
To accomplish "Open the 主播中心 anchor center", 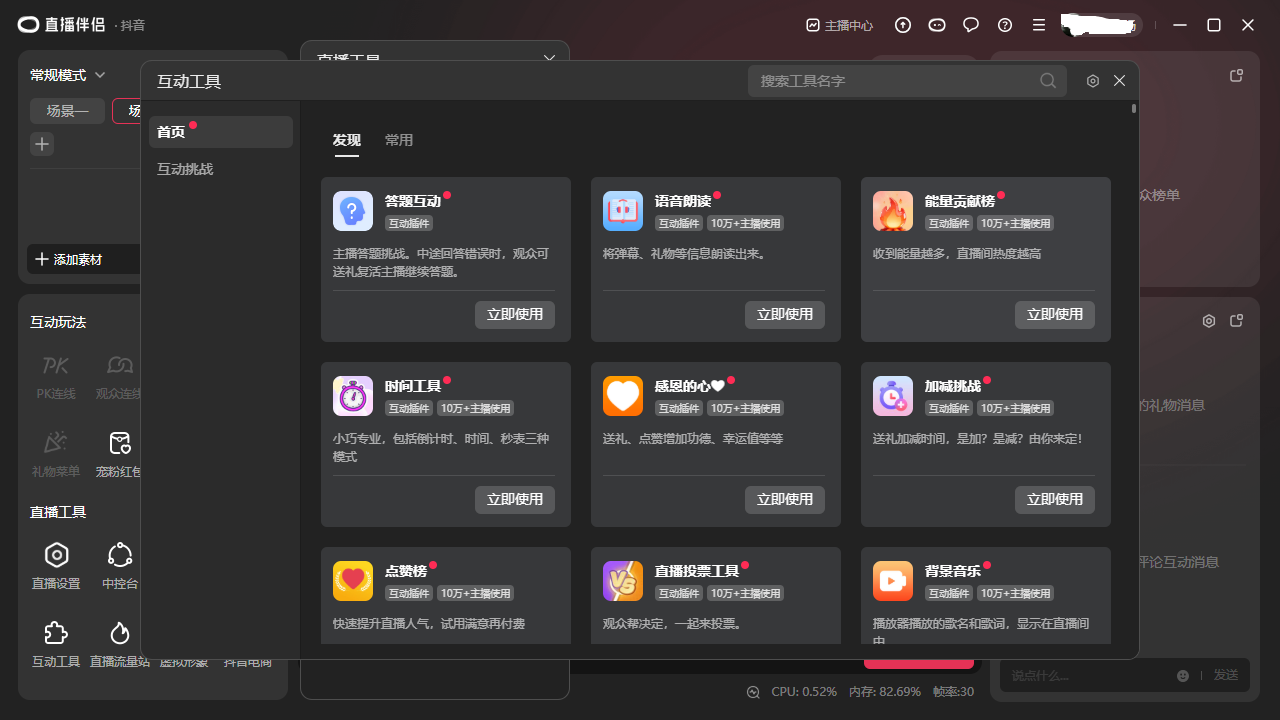I will pos(840,25).
